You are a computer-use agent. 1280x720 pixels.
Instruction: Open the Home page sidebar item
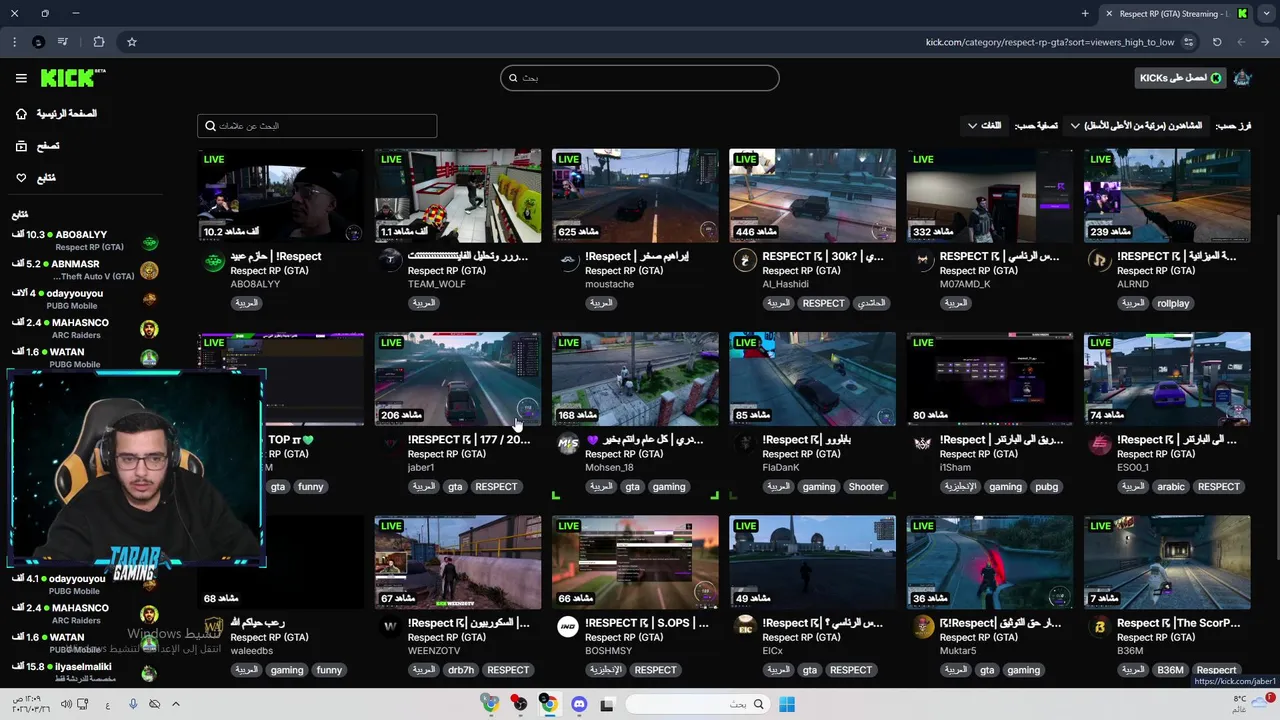click(56, 114)
